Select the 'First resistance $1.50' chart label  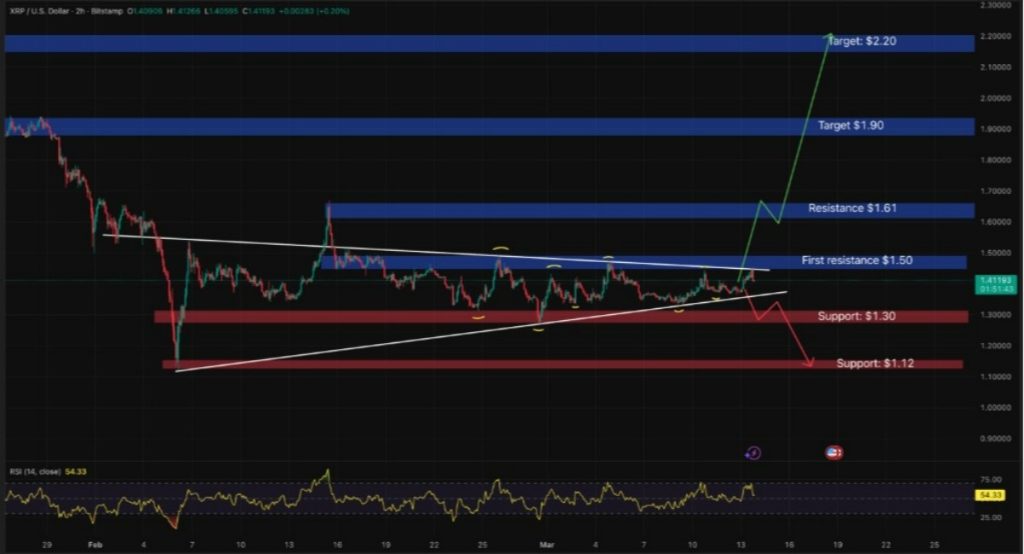point(857,261)
